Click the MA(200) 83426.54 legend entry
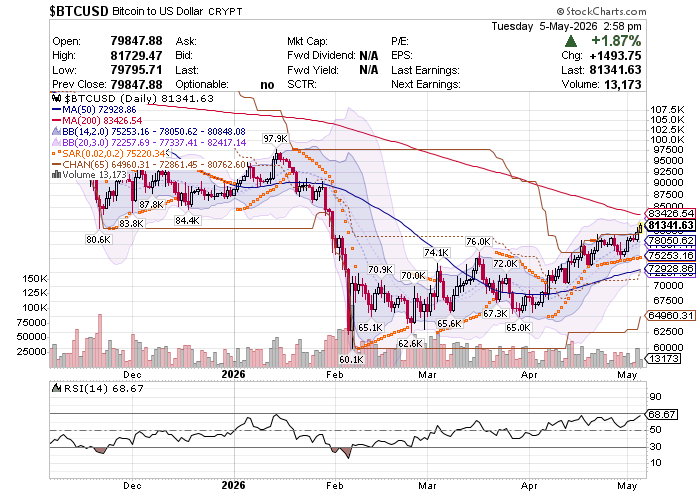The width and height of the screenshot is (700, 494). (97, 120)
